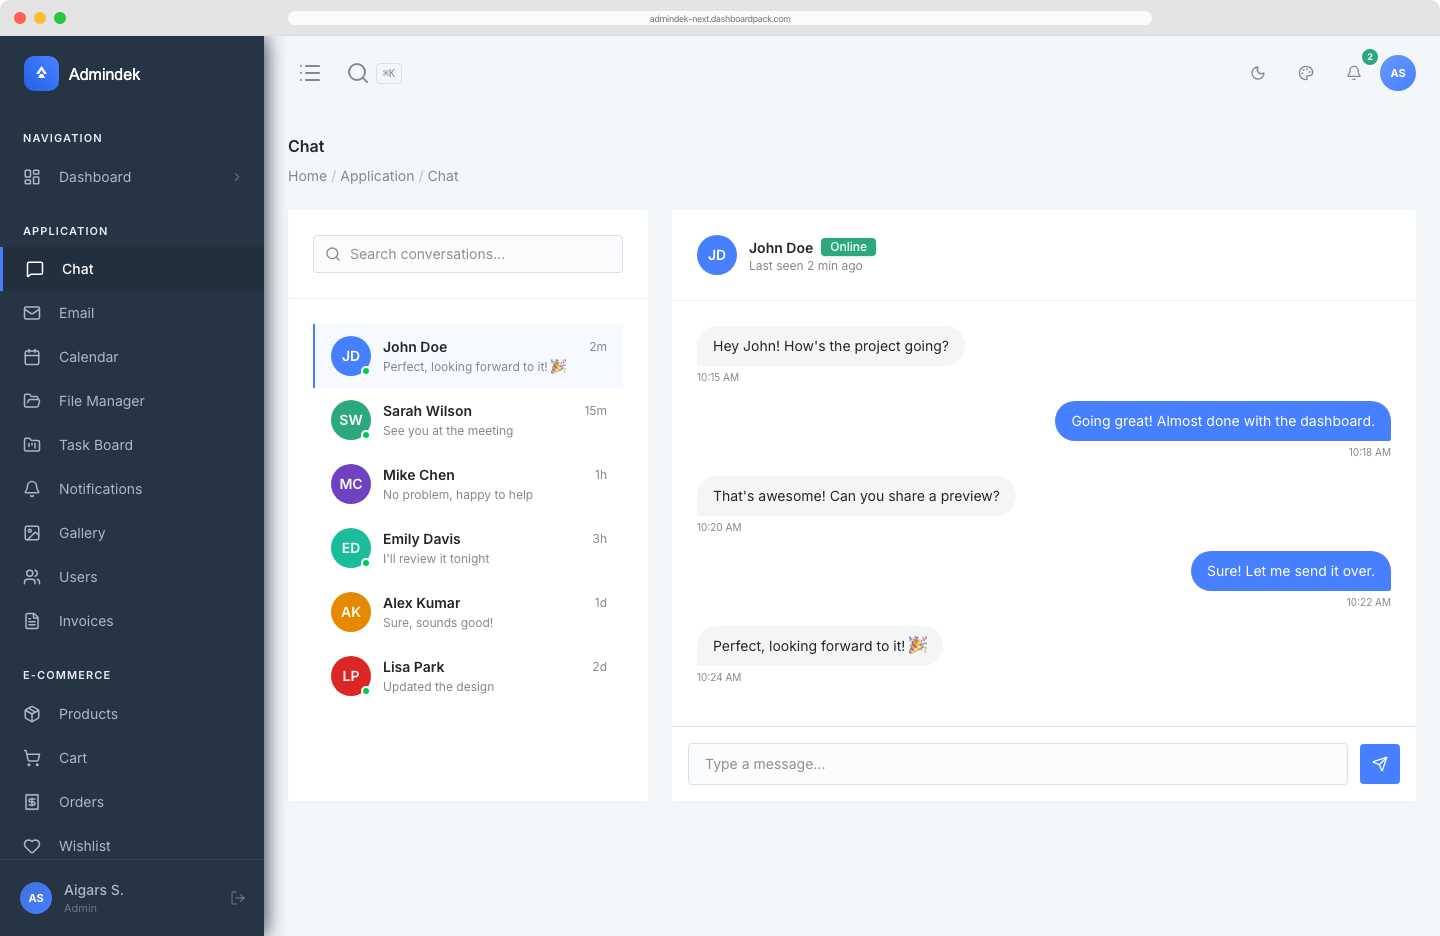The image size is (1440, 936).
Task: Open the theme customizer palette icon
Action: coord(1305,72)
